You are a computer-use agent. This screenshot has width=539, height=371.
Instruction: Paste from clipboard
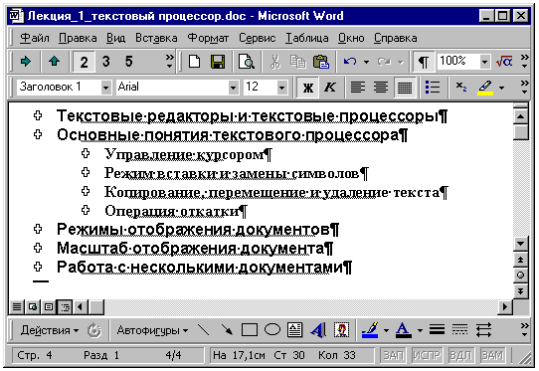pyautogui.click(x=321, y=62)
